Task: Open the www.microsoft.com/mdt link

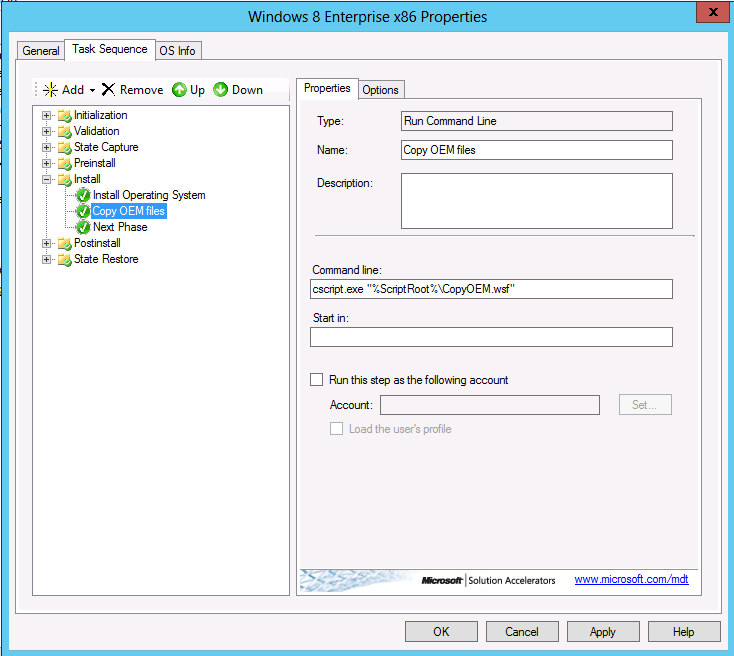Action: 631,579
